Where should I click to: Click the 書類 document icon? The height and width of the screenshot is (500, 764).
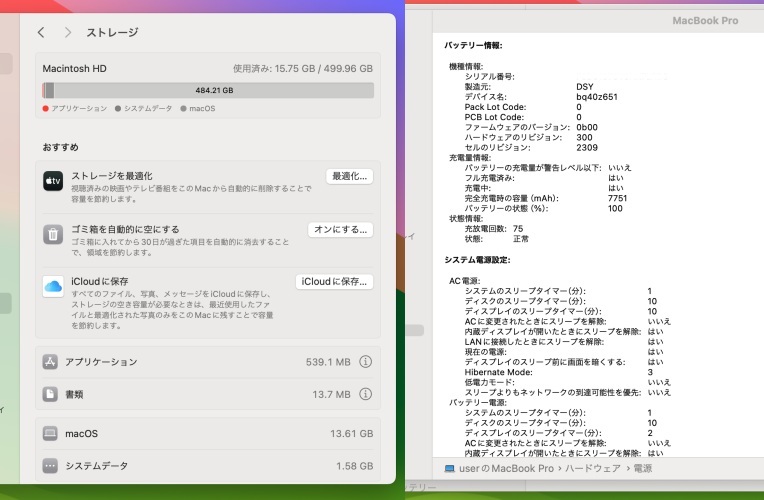[50, 394]
